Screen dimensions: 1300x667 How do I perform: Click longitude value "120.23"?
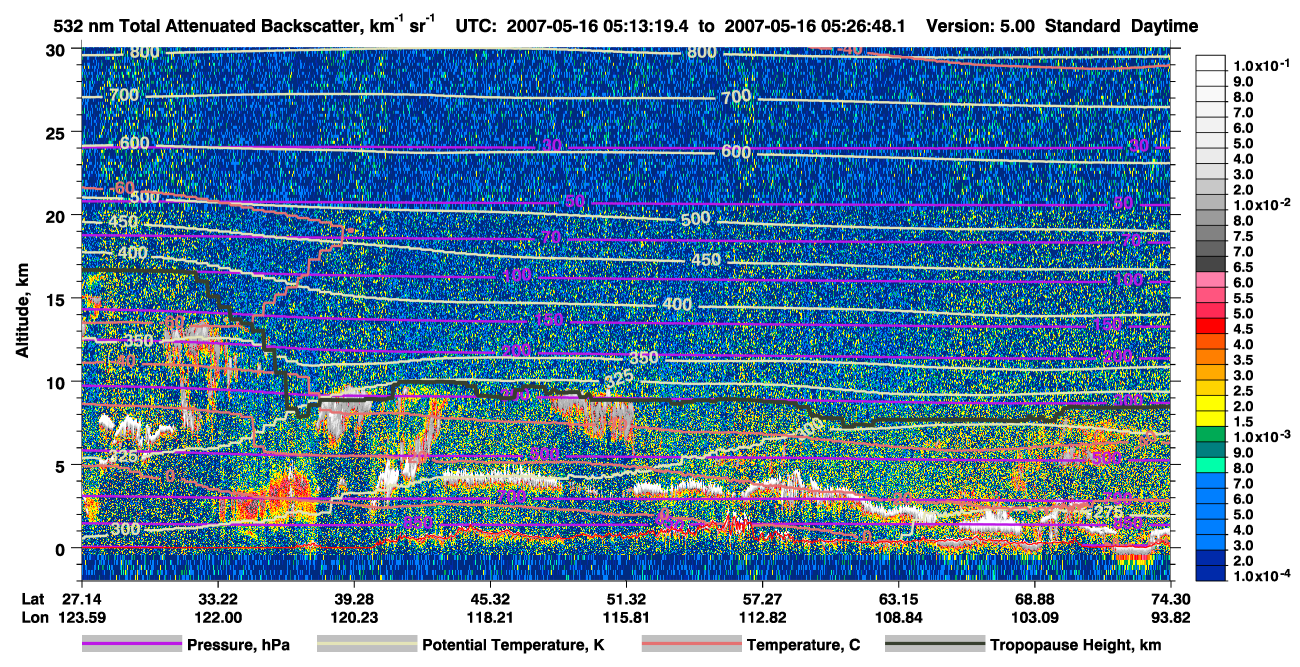pos(353,617)
